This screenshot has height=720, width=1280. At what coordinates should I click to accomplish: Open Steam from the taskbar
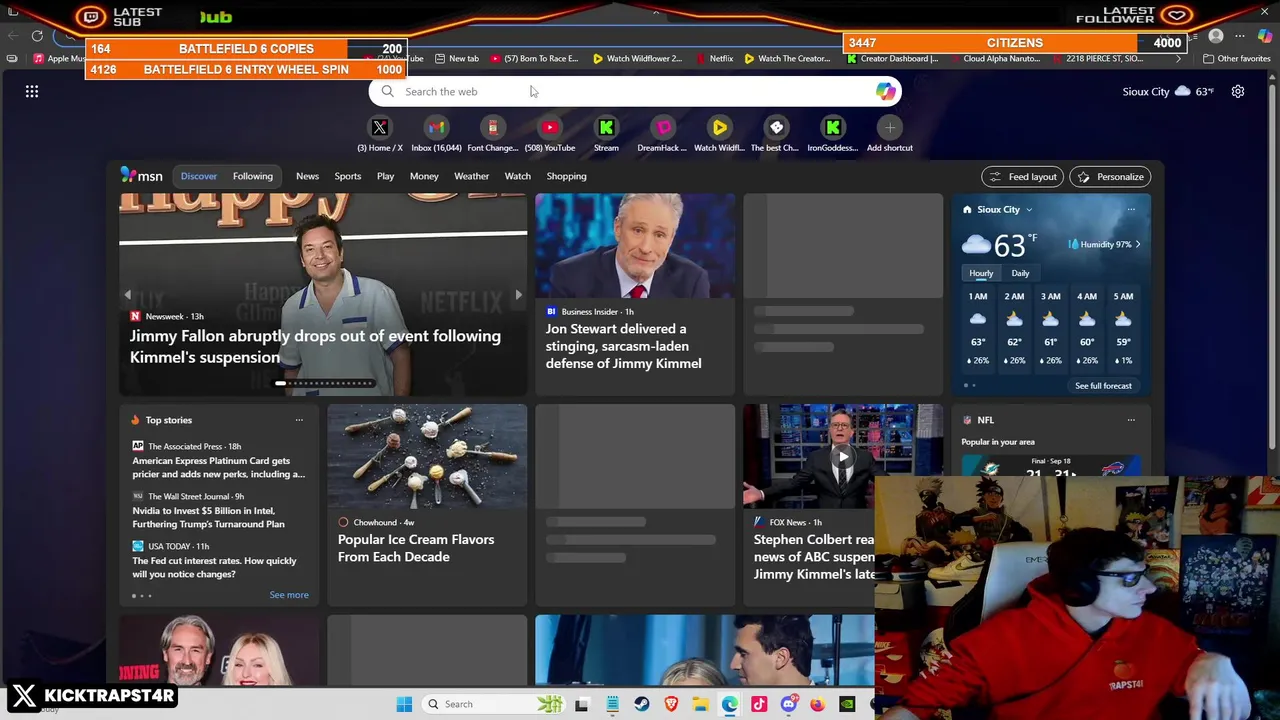point(642,704)
